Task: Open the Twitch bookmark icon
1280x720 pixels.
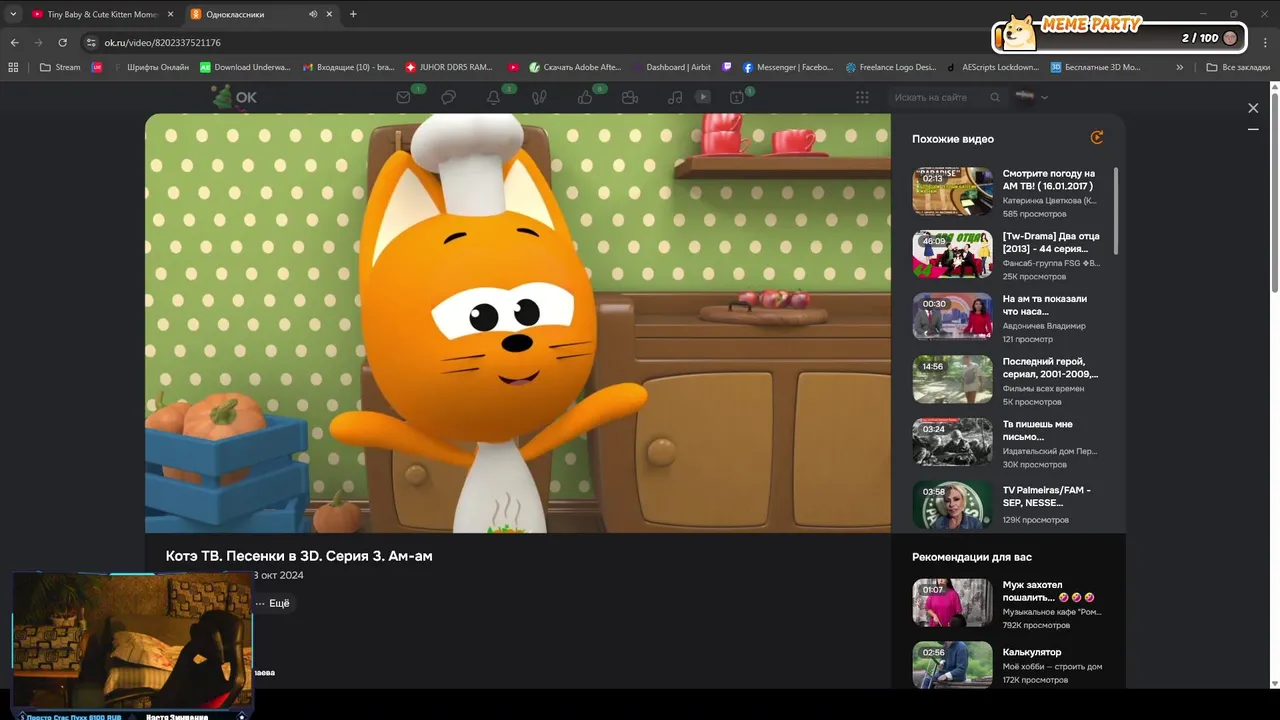Action: click(727, 67)
